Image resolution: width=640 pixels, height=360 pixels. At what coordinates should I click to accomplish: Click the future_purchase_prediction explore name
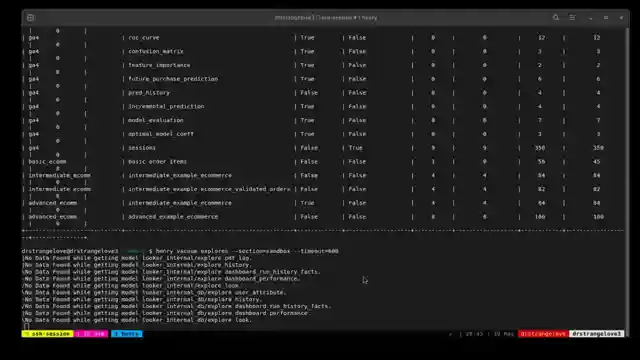(x=173, y=79)
